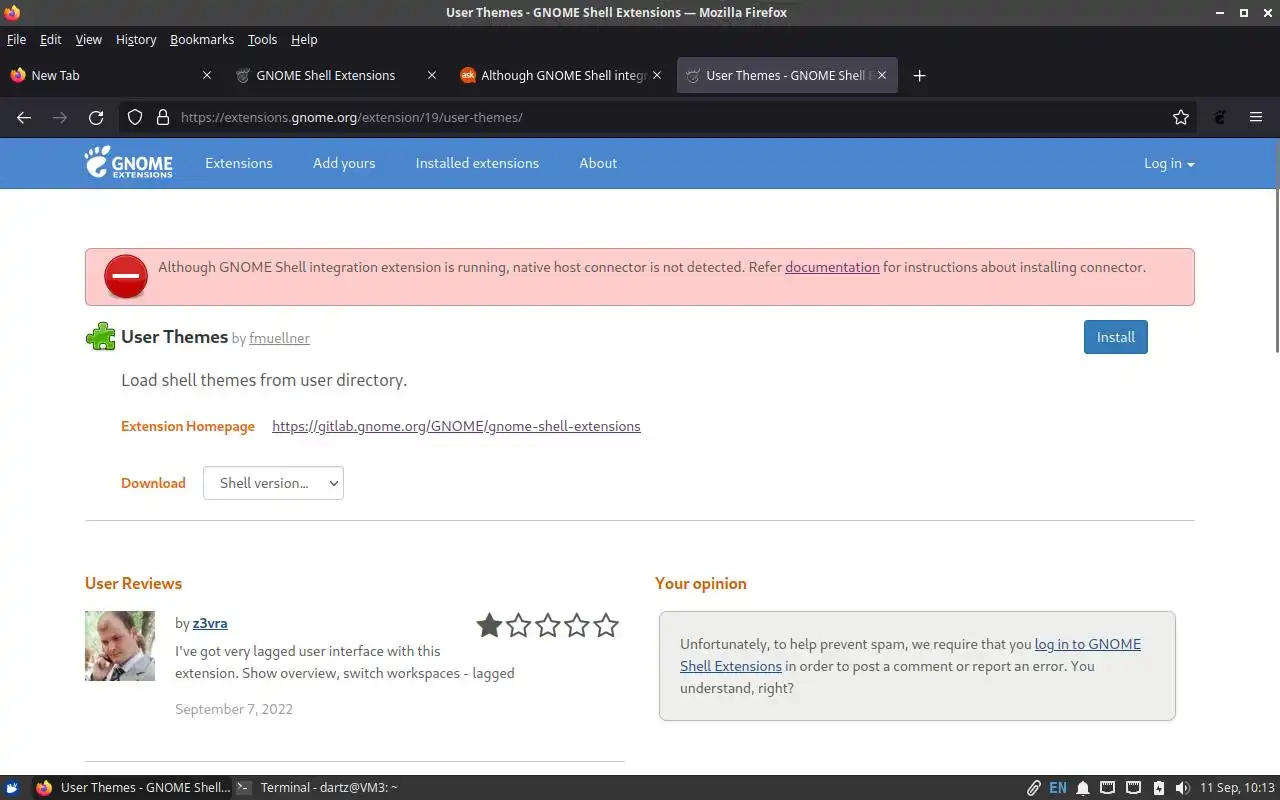Open author fmuellner's profile link
Image resolution: width=1280 pixels, height=800 pixels.
[279, 339]
